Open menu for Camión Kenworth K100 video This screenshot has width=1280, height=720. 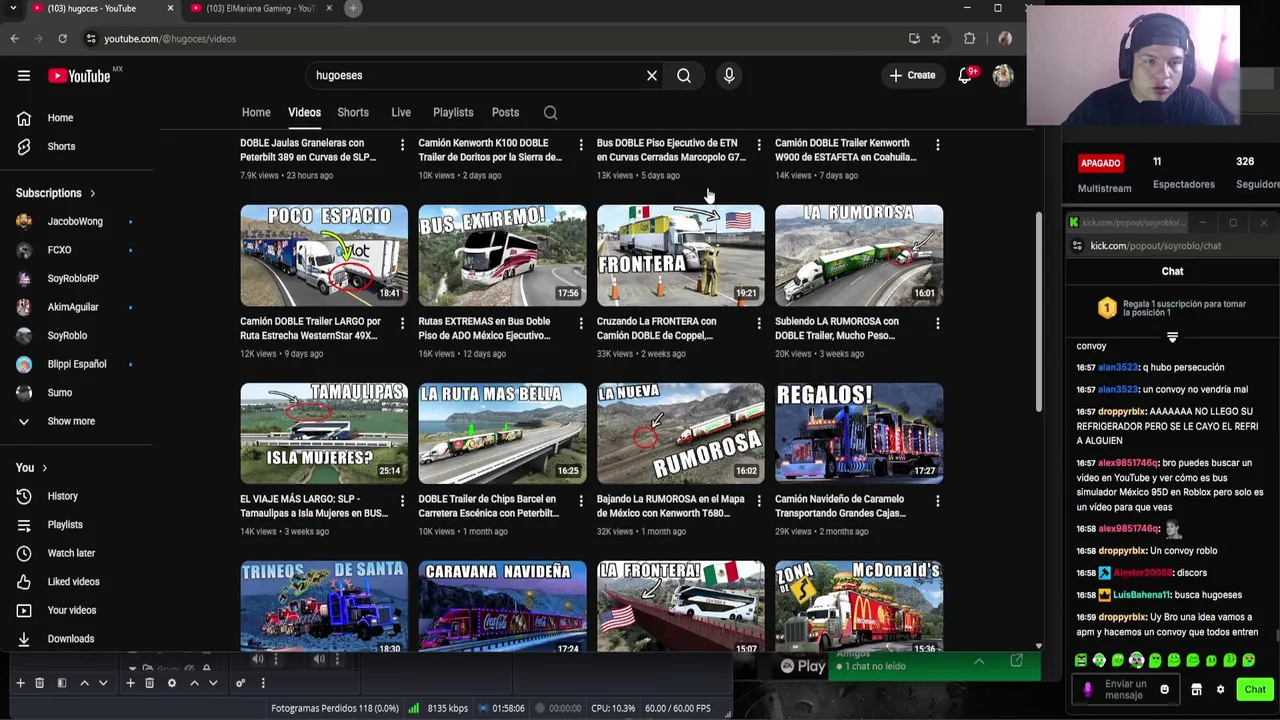580,145
